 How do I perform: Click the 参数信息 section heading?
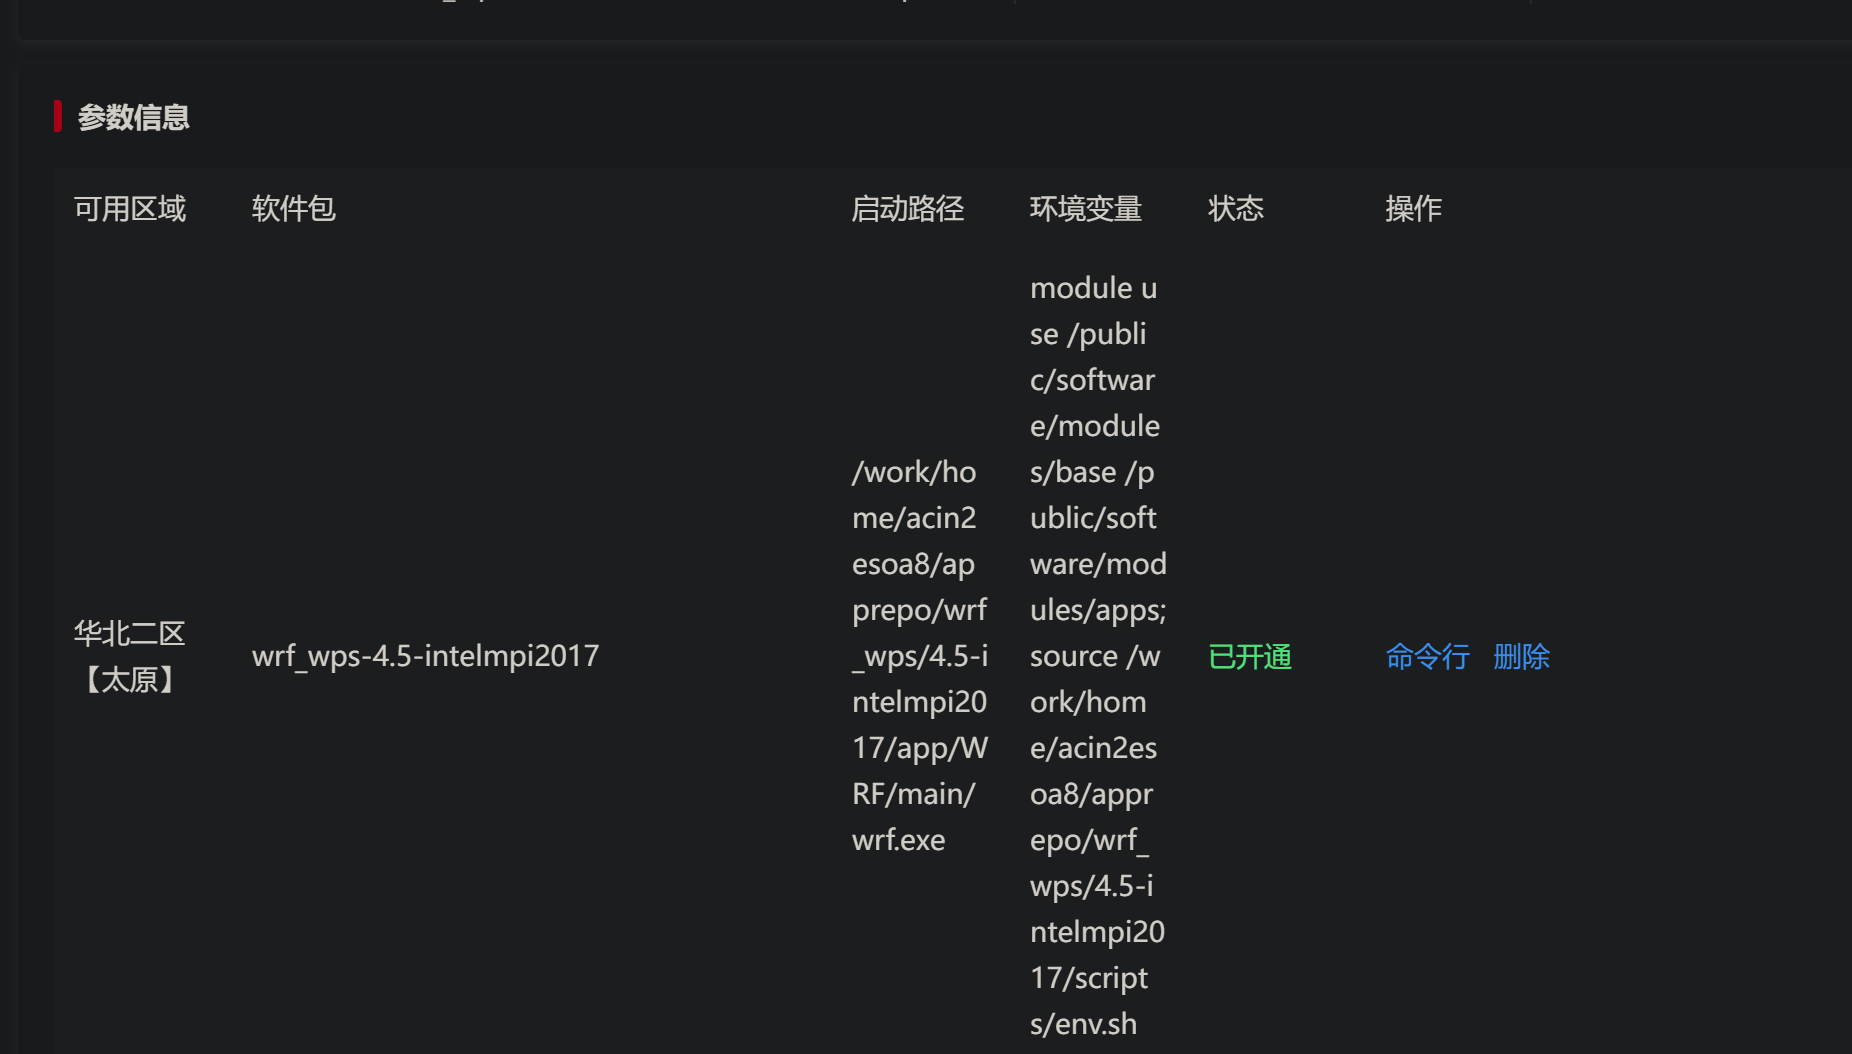tap(133, 117)
